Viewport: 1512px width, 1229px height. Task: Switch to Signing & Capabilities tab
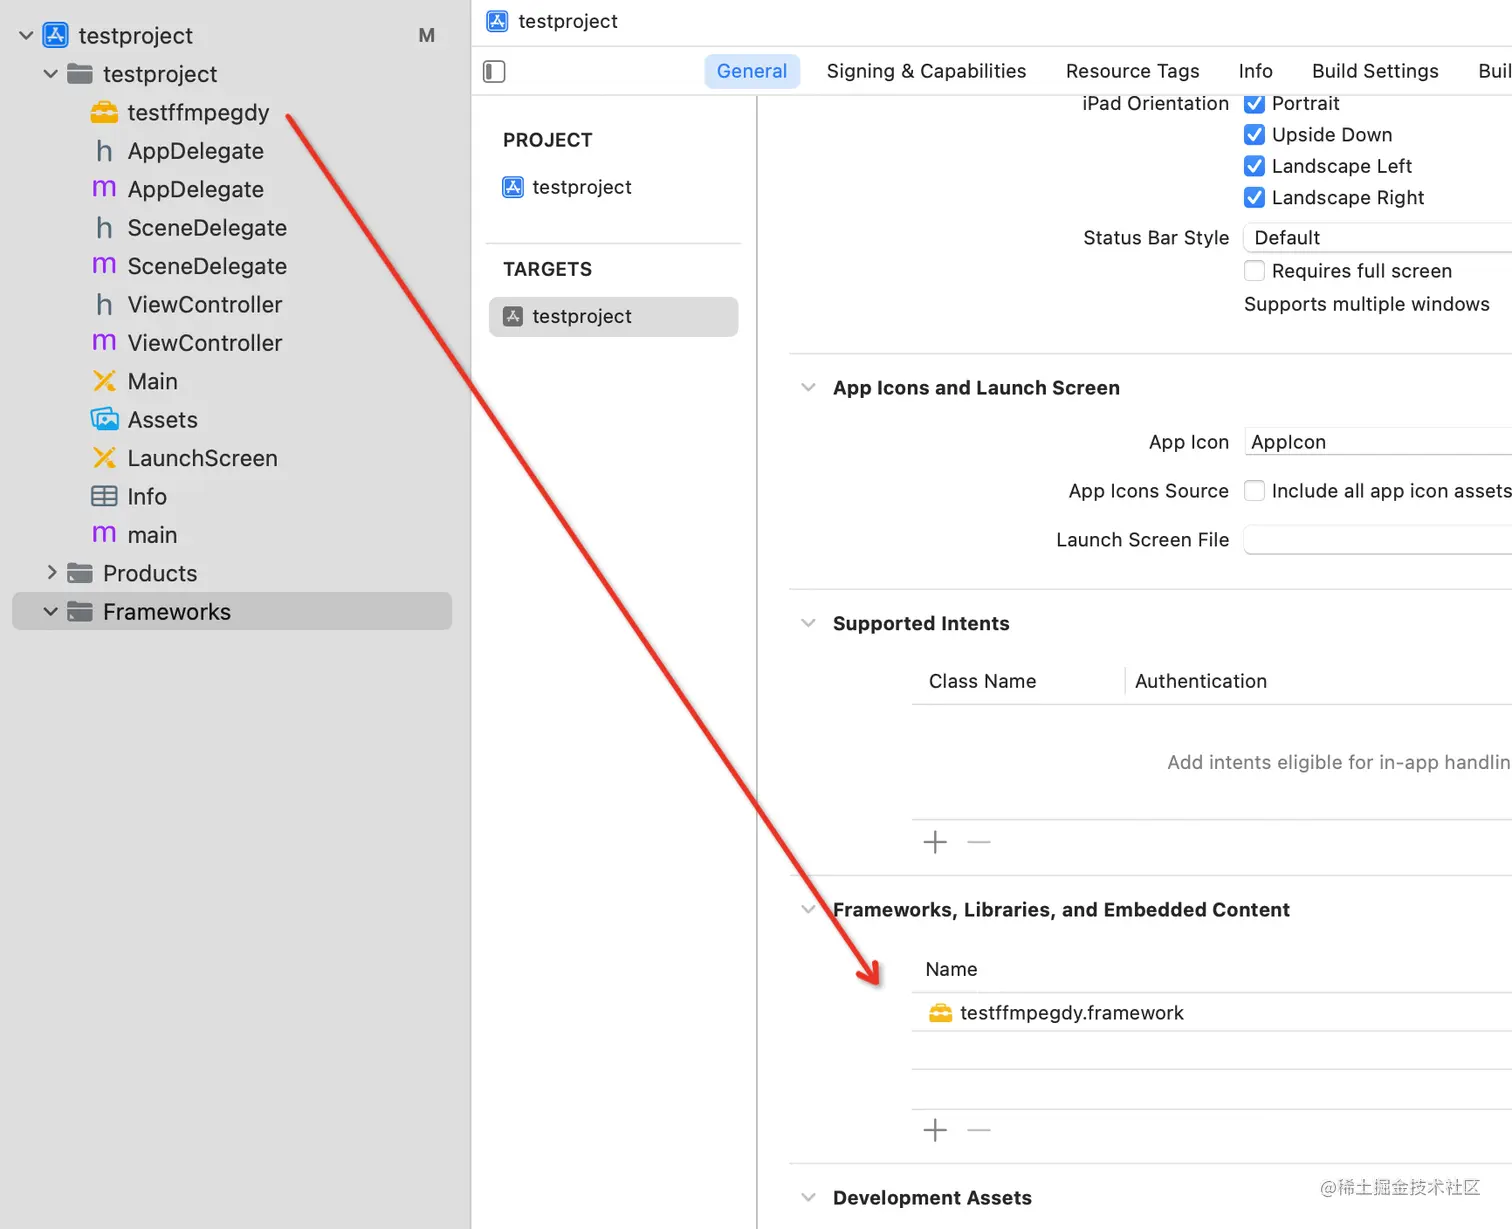click(x=926, y=71)
